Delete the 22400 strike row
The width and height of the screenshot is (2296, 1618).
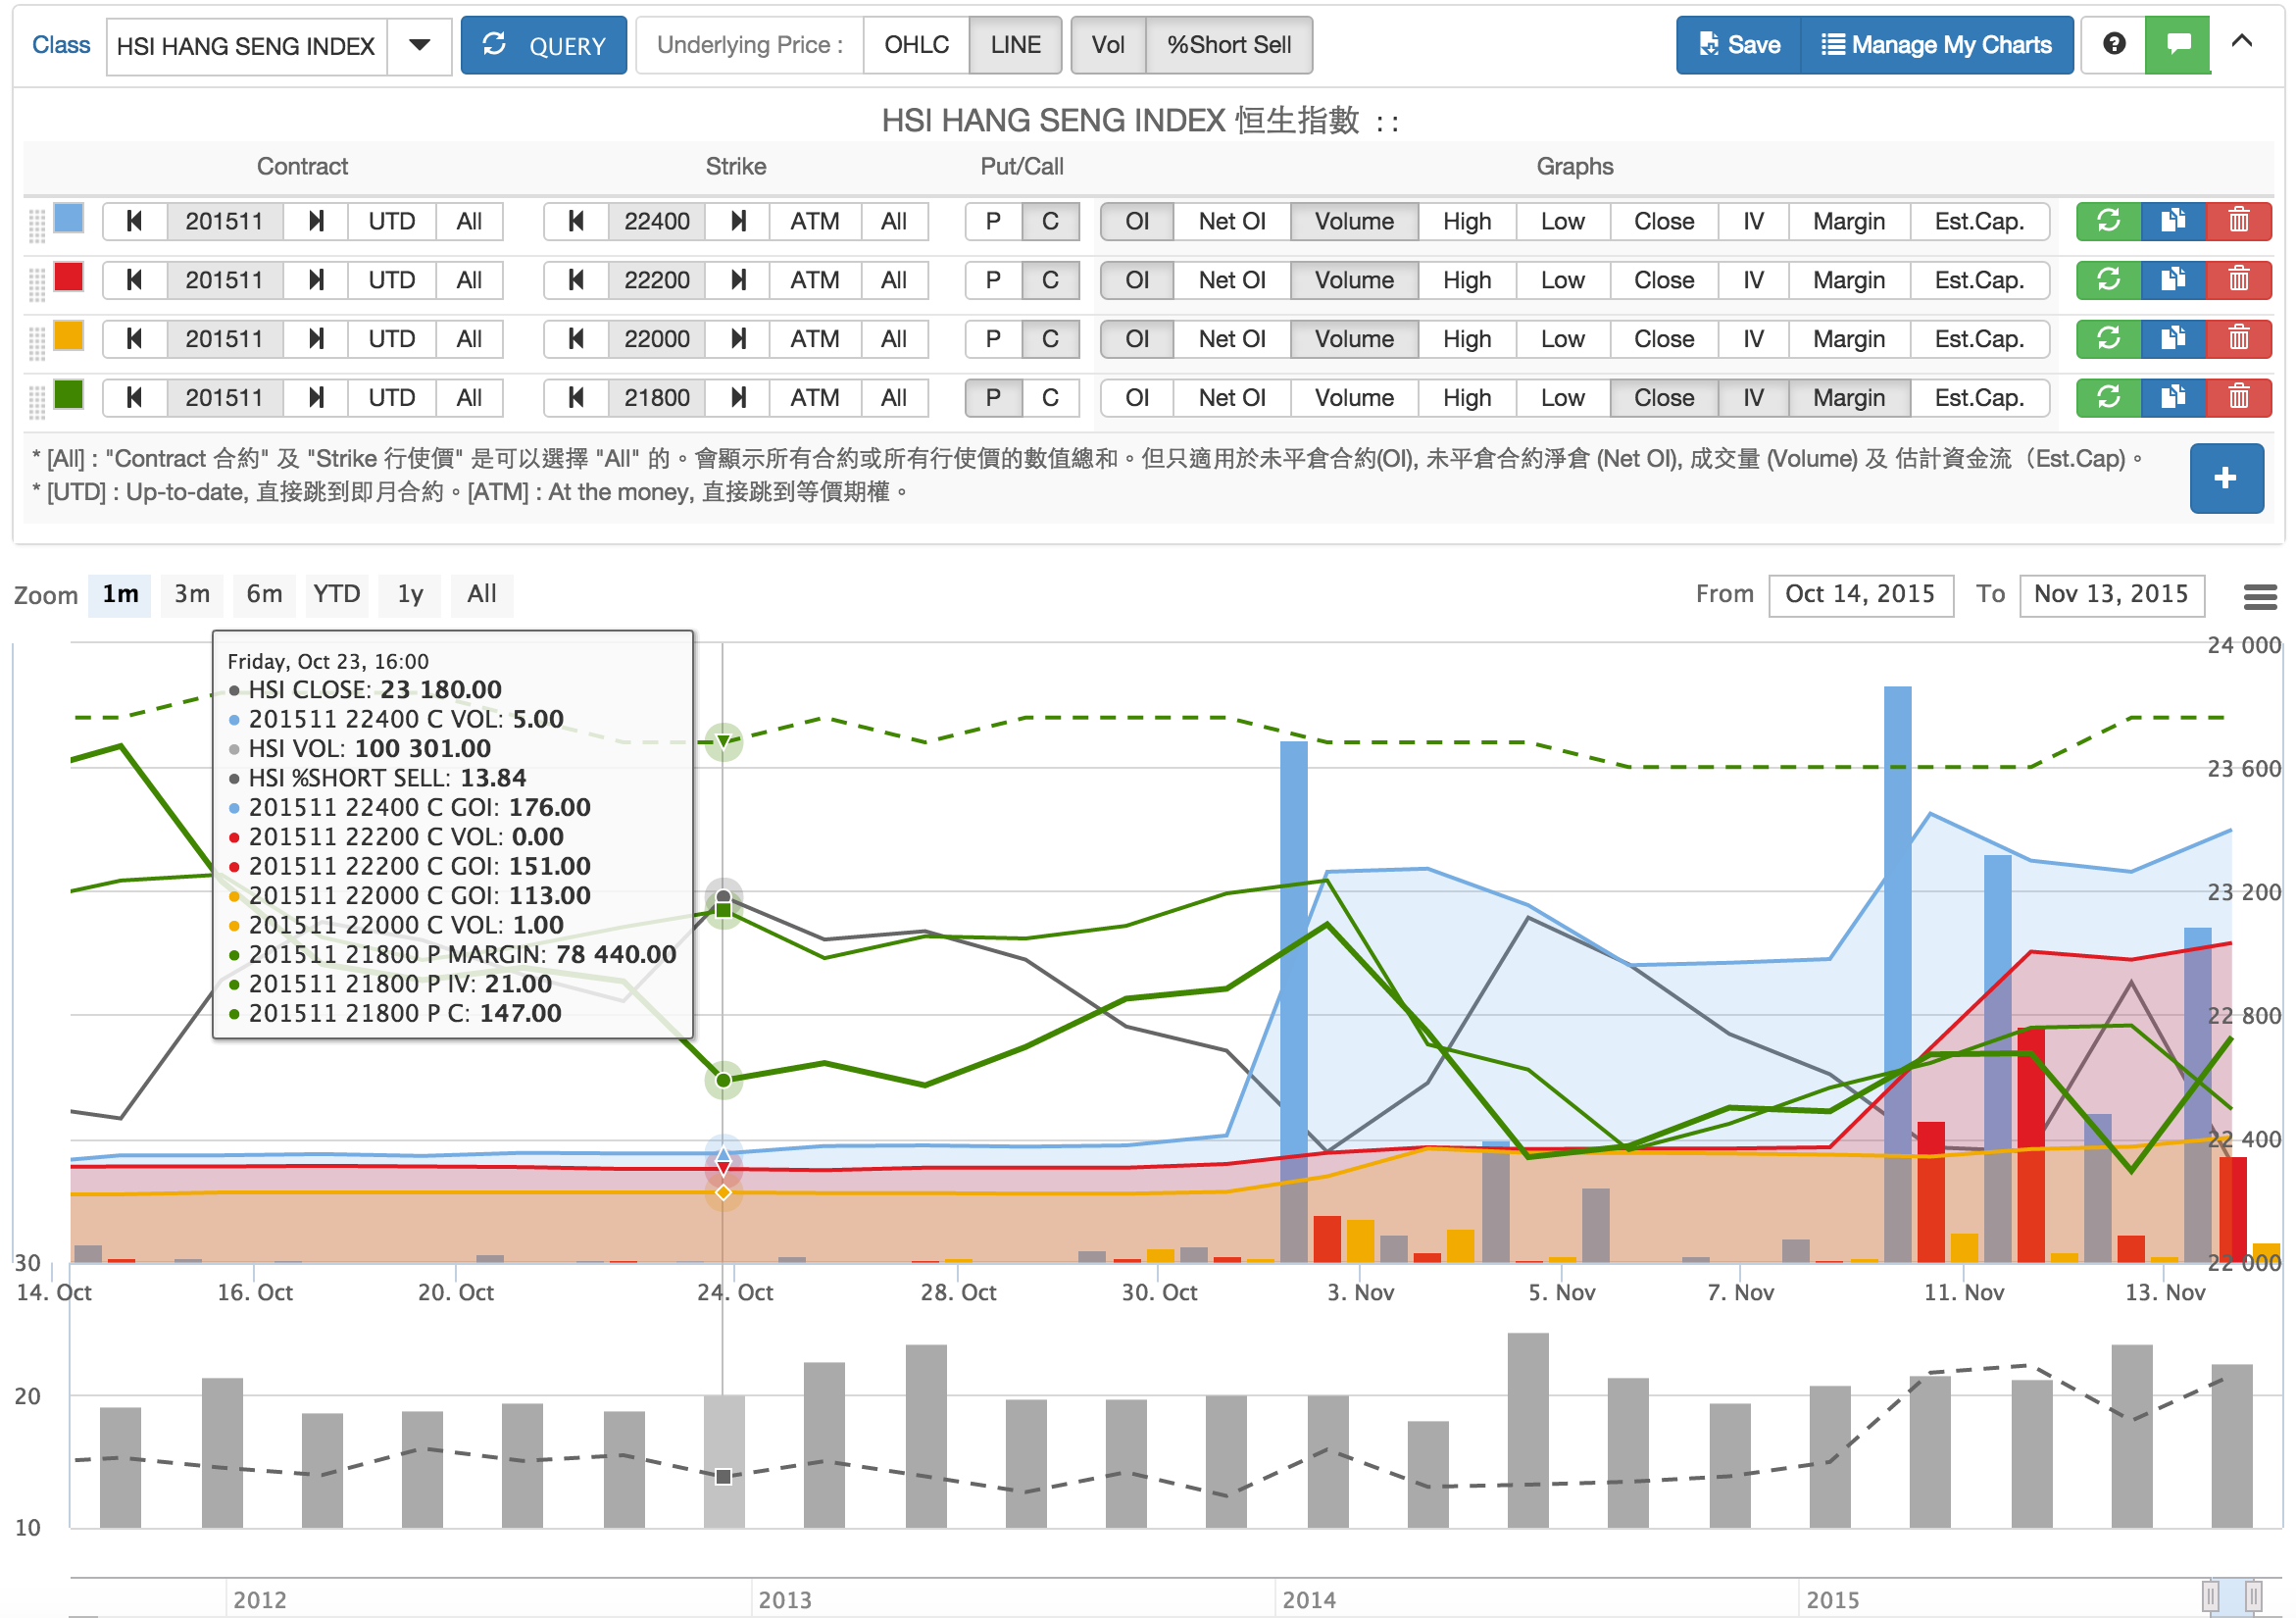pos(2238,221)
